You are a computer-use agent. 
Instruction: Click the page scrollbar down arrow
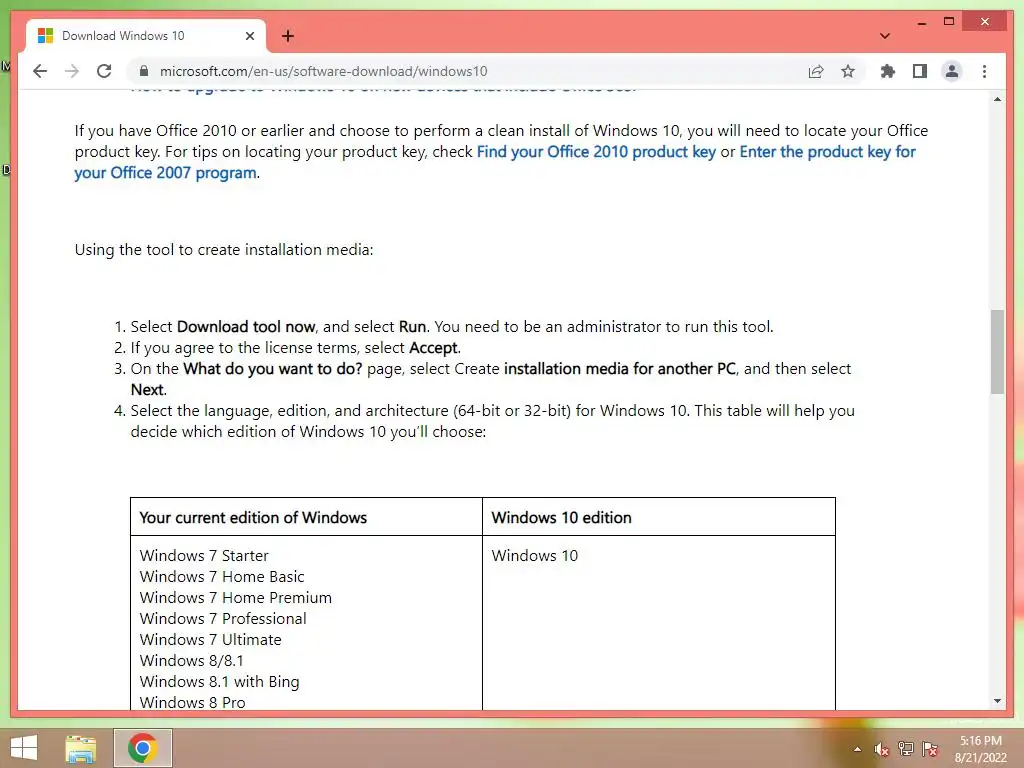pyautogui.click(x=997, y=701)
